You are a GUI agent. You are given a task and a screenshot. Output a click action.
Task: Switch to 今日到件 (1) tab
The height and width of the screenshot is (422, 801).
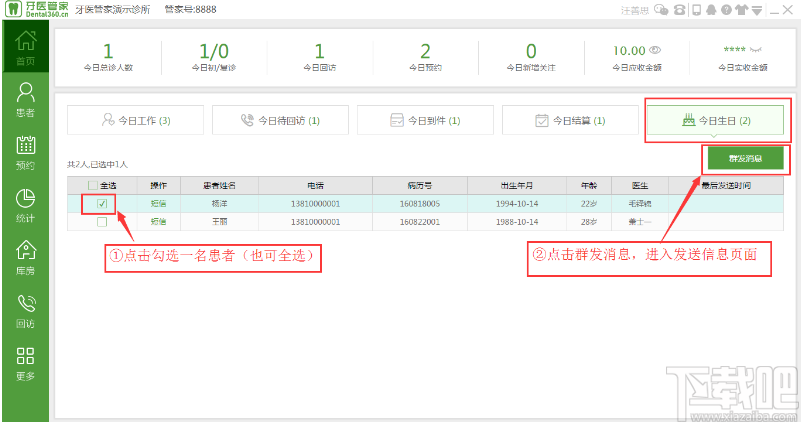pos(426,121)
